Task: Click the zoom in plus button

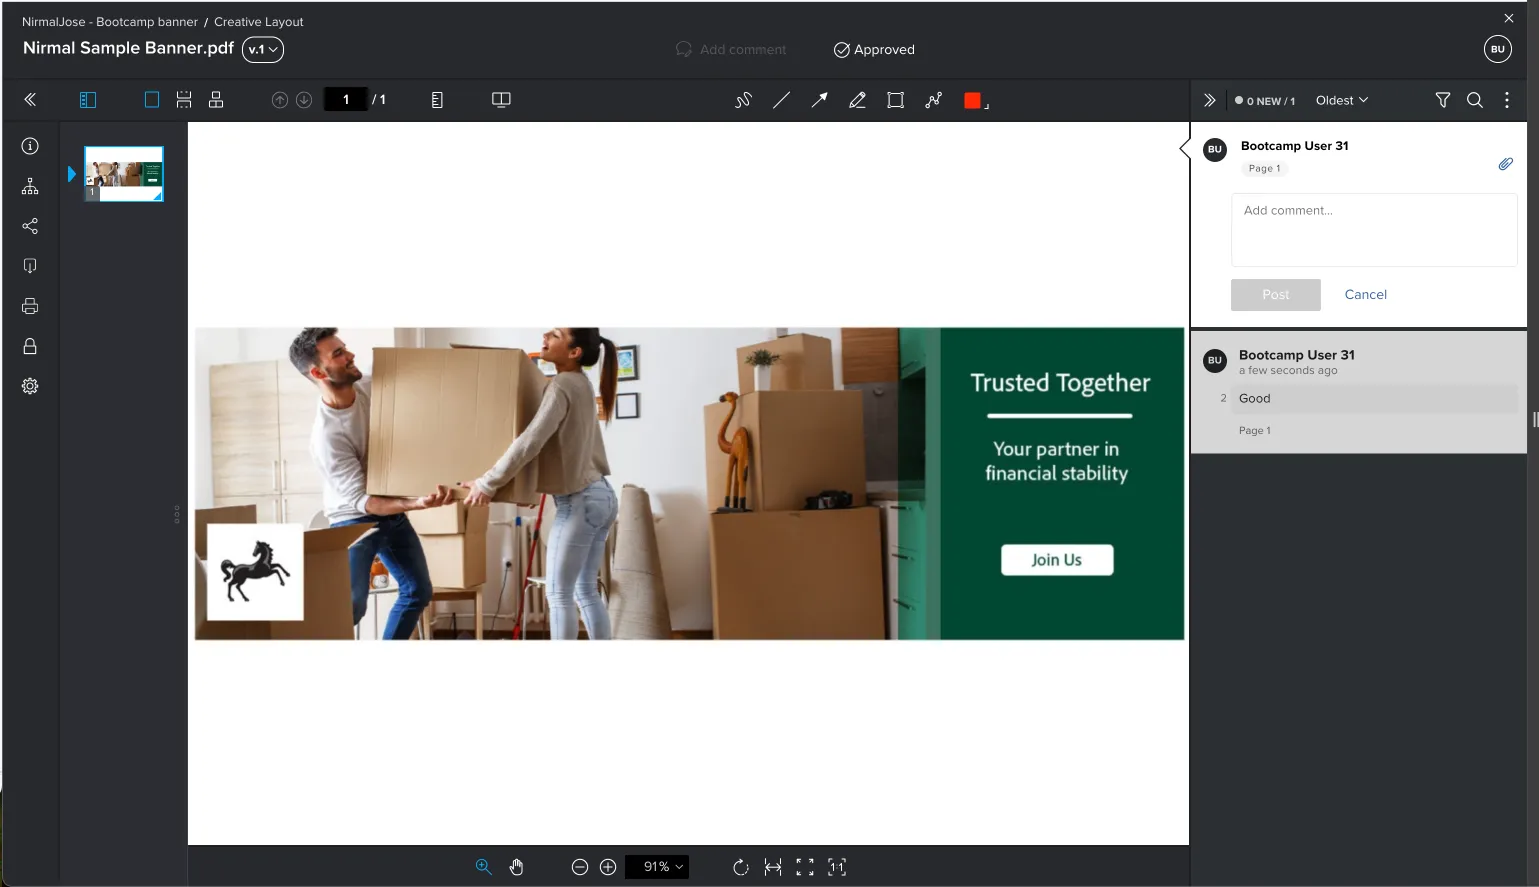Action: 608,867
